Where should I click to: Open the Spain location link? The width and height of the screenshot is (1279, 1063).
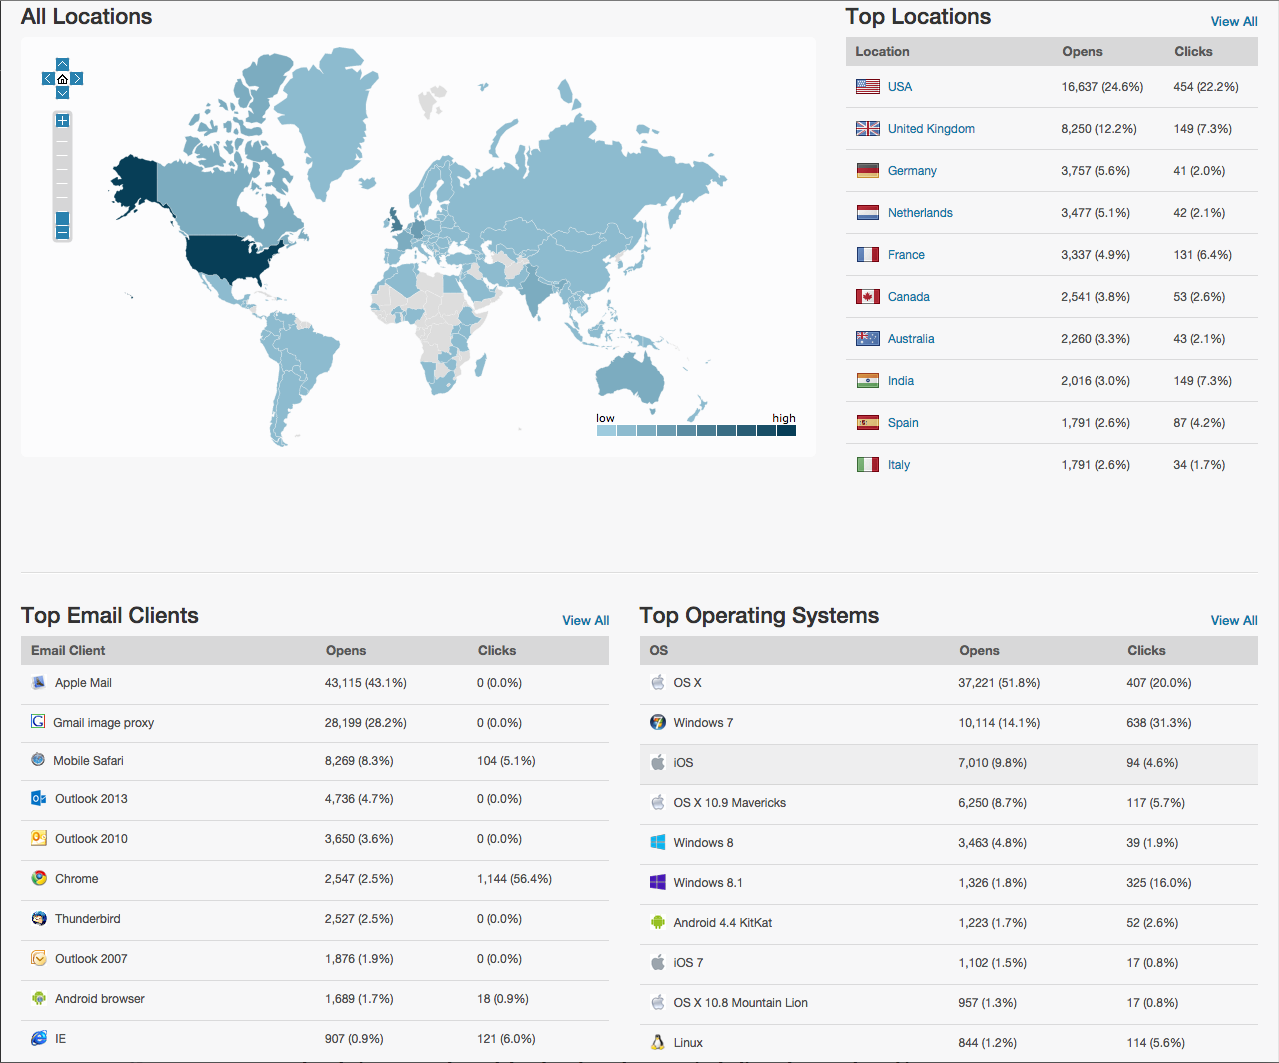tap(903, 423)
